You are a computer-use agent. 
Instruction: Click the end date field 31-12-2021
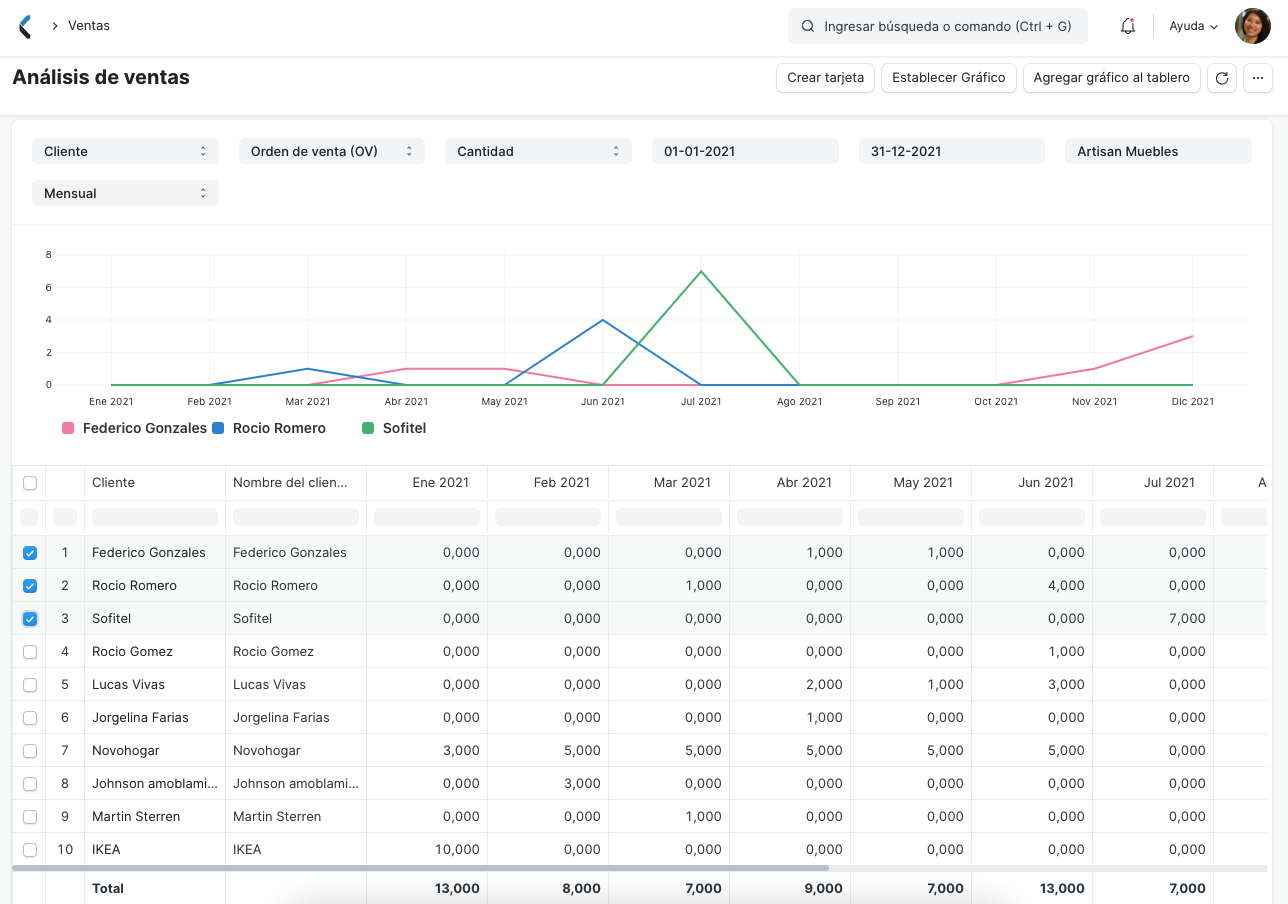click(951, 151)
